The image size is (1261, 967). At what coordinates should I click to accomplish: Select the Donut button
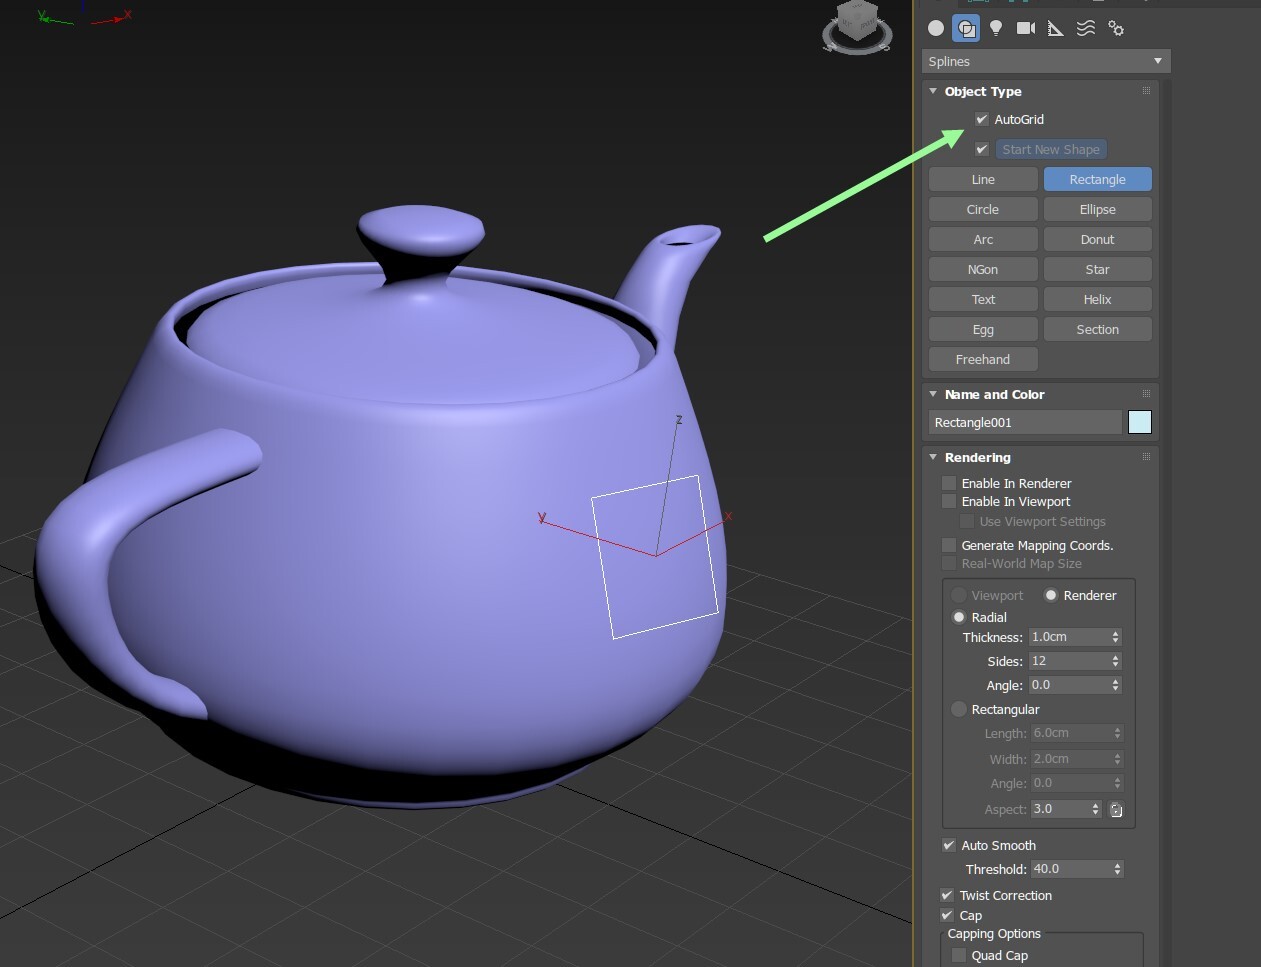pyautogui.click(x=1098, y=239)
